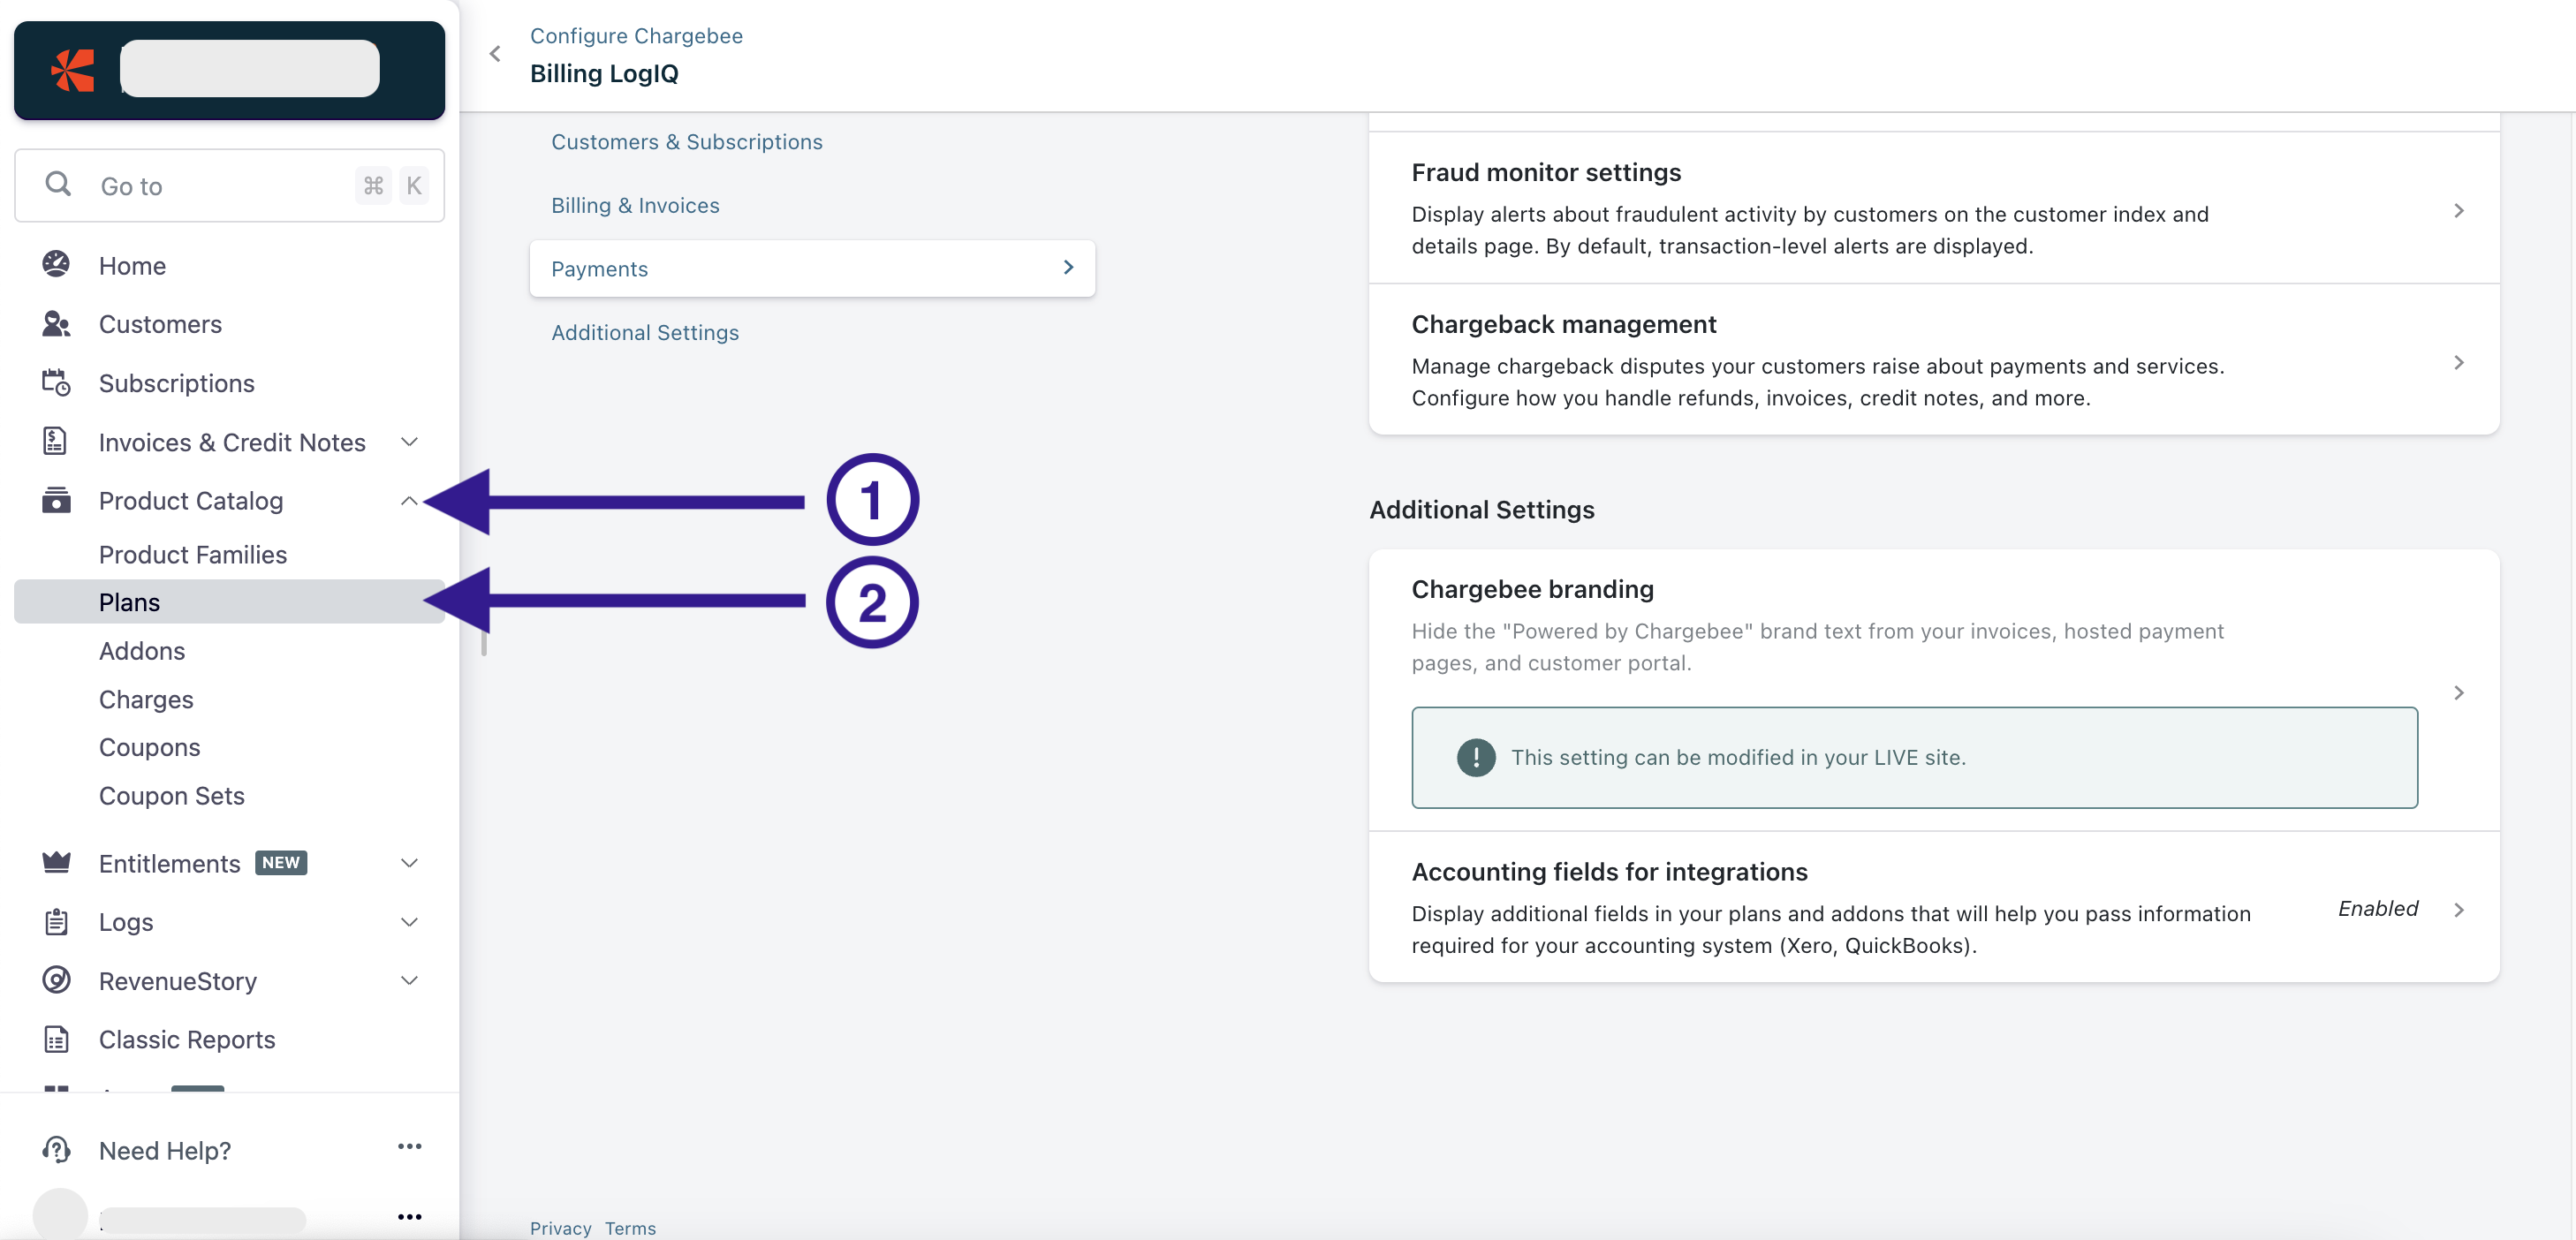Expand Invoices & Credit Notes menu
The height and width of the screenshot is (1240, 2576).
coord(409,441)
